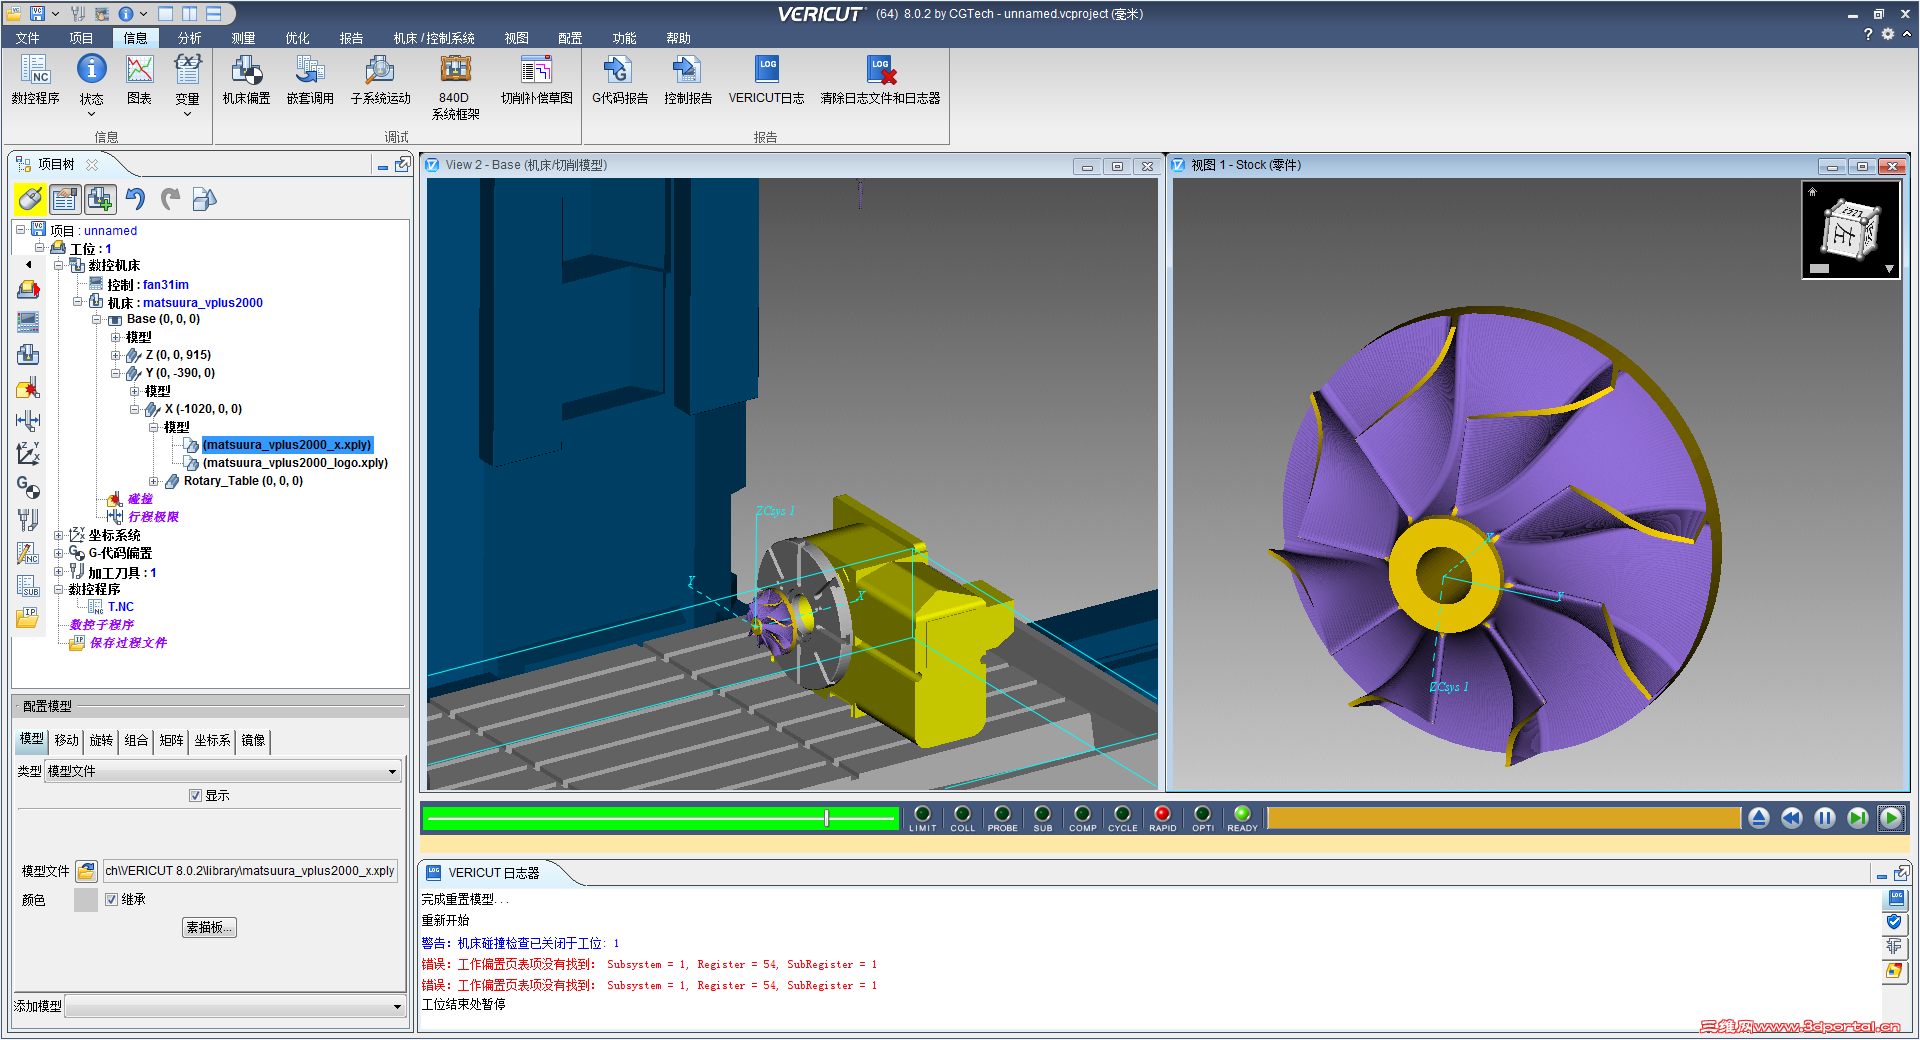Toggle the 继承 inherit color checkbox
Image resolution: width=1920 pixels, height=1040 pixels.
click(x=112, y=899)
